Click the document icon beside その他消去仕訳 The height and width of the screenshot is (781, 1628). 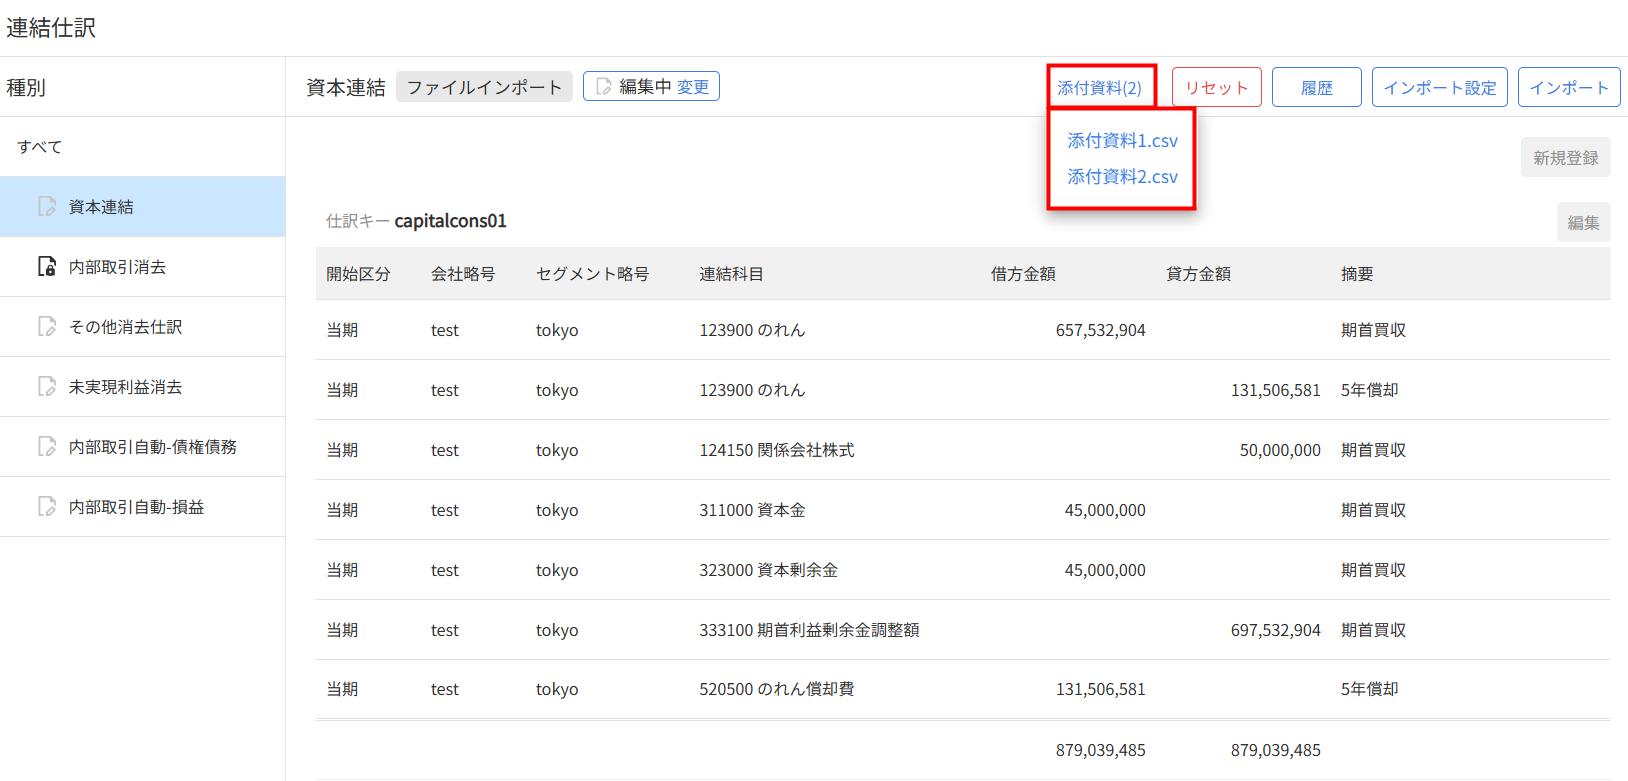coord(47,327)
